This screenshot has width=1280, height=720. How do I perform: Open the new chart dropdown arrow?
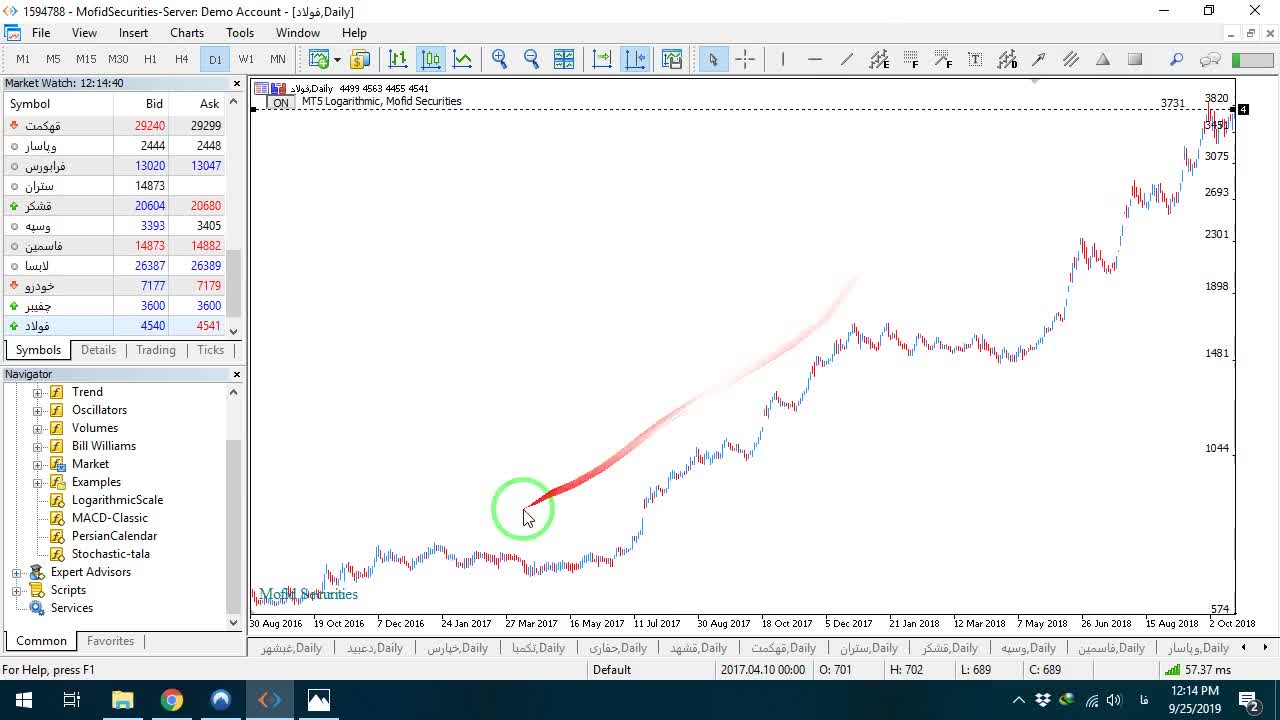click(x=337, y=59)
